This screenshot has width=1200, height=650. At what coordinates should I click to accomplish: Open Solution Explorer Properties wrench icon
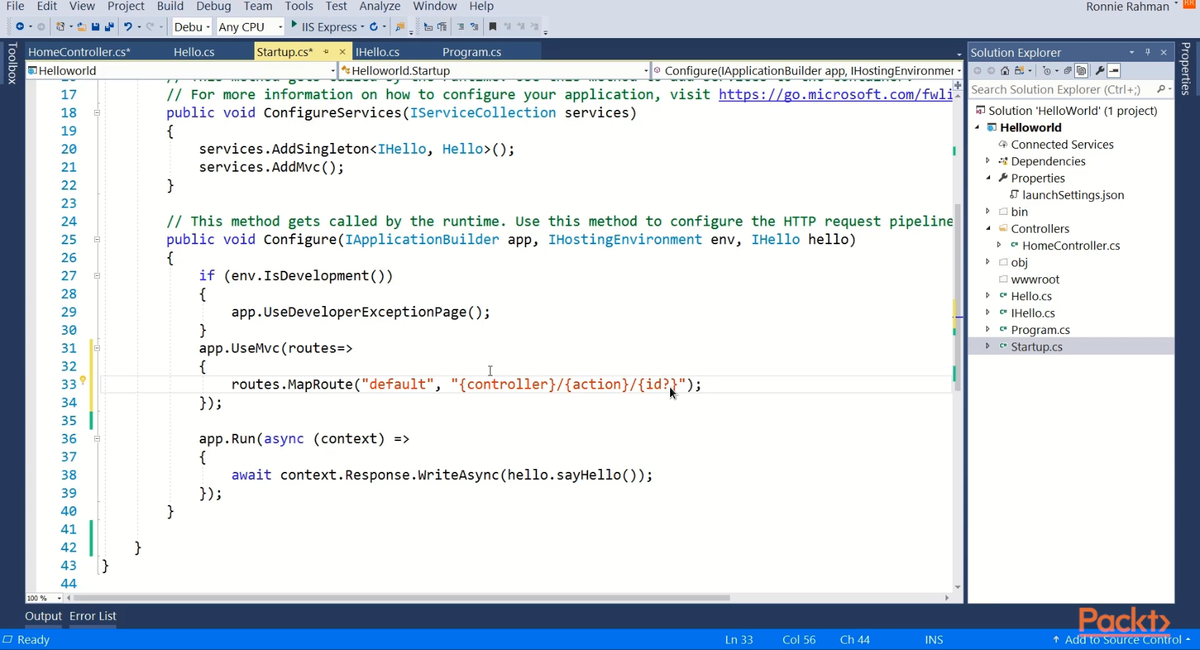[1100, 71]
